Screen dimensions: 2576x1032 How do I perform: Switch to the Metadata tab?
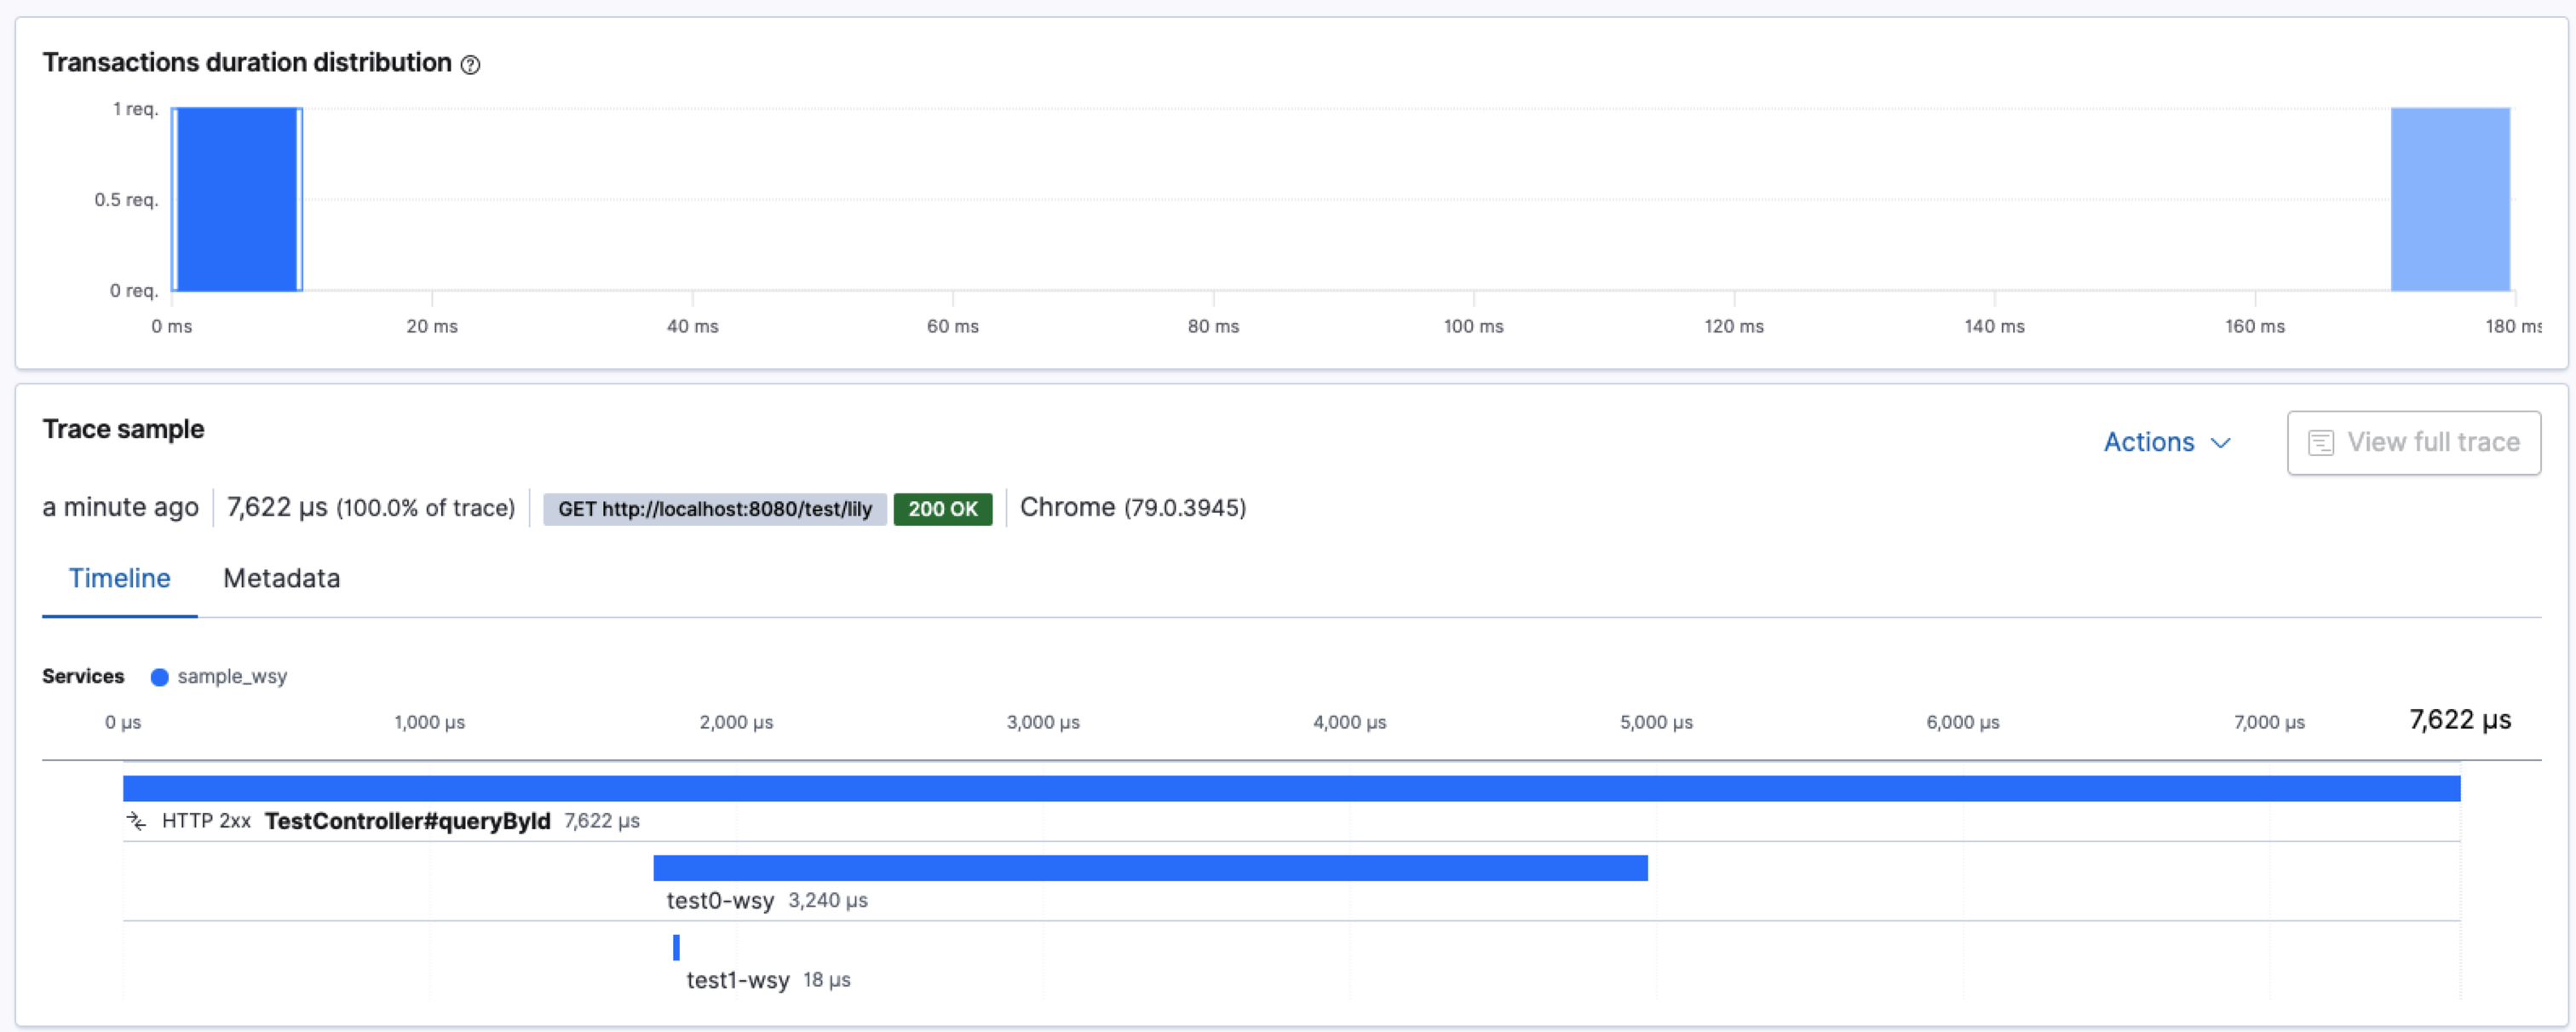pyautogui.click(x=281, y=578)
